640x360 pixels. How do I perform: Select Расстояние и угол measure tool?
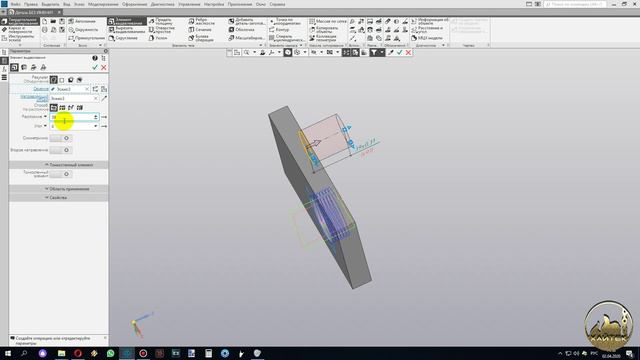[x=427, y=30]
